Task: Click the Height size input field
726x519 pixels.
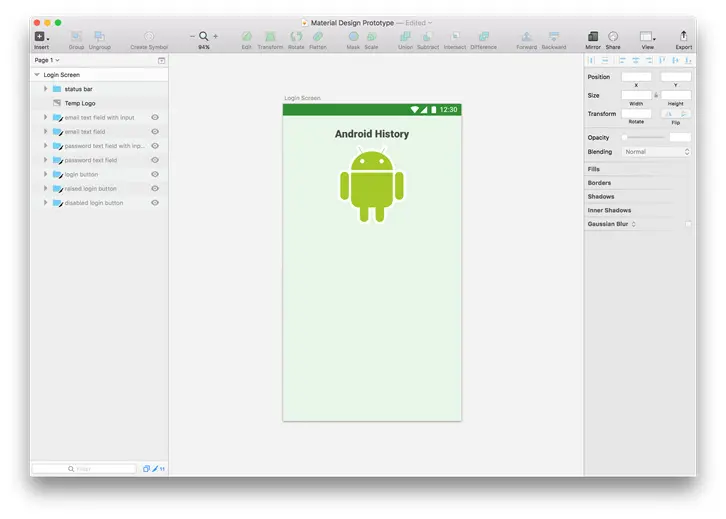Action: click(676, 95)
